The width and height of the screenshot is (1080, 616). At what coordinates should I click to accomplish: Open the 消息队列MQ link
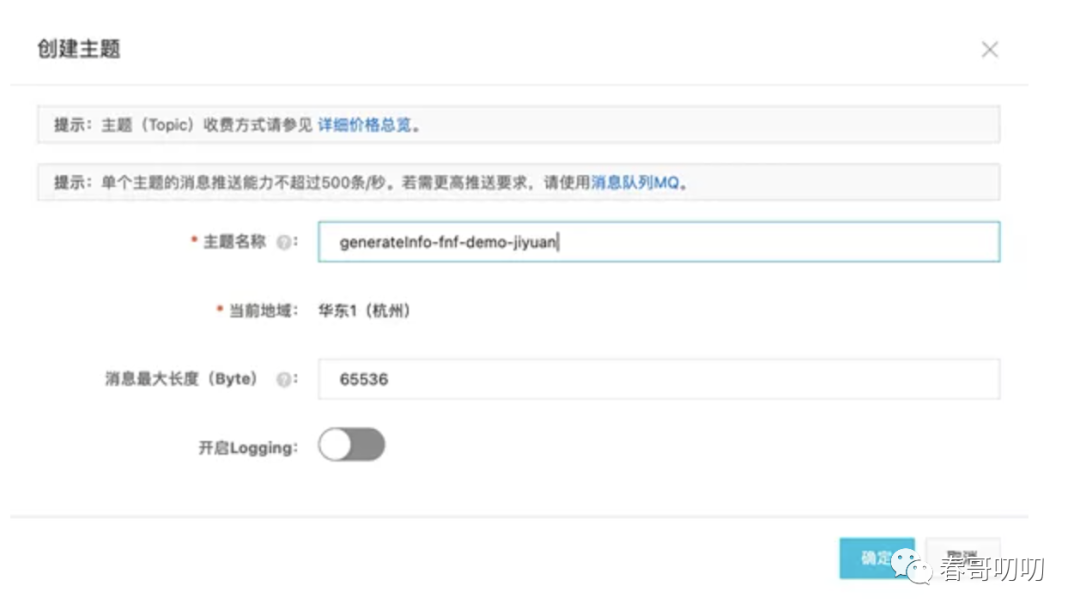coord(635,183)
